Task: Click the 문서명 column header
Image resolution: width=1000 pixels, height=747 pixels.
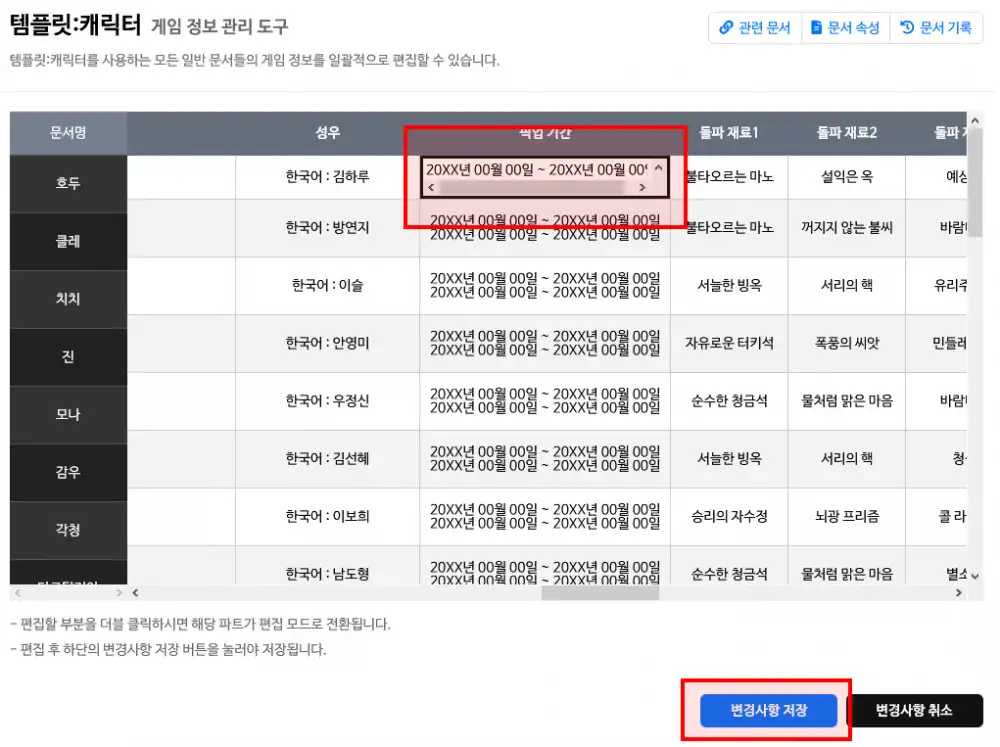Action: (x=68, y=133)
